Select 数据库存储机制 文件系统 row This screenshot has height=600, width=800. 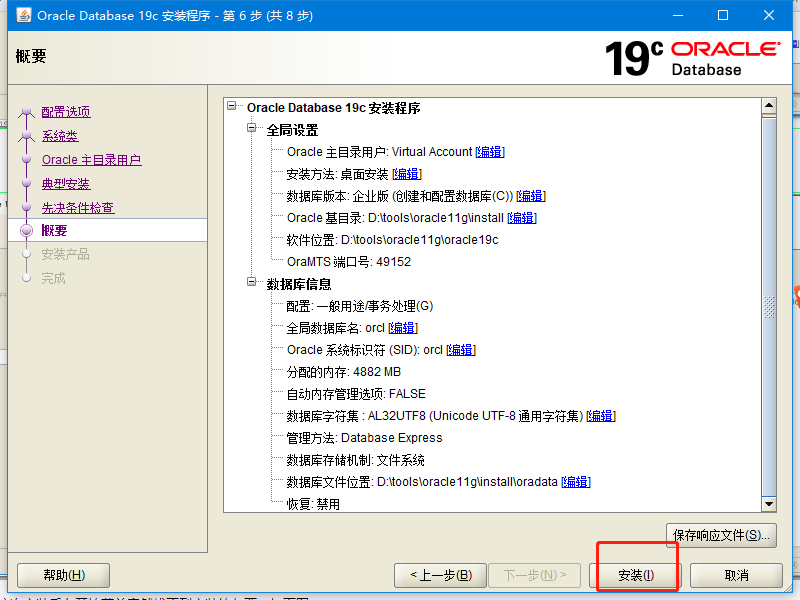coord(355,460)
